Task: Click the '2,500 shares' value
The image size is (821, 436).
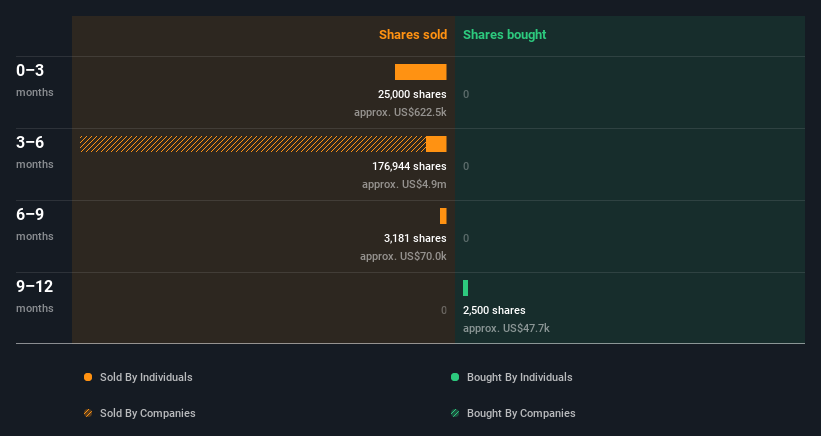Action: [x=494, y=310]
